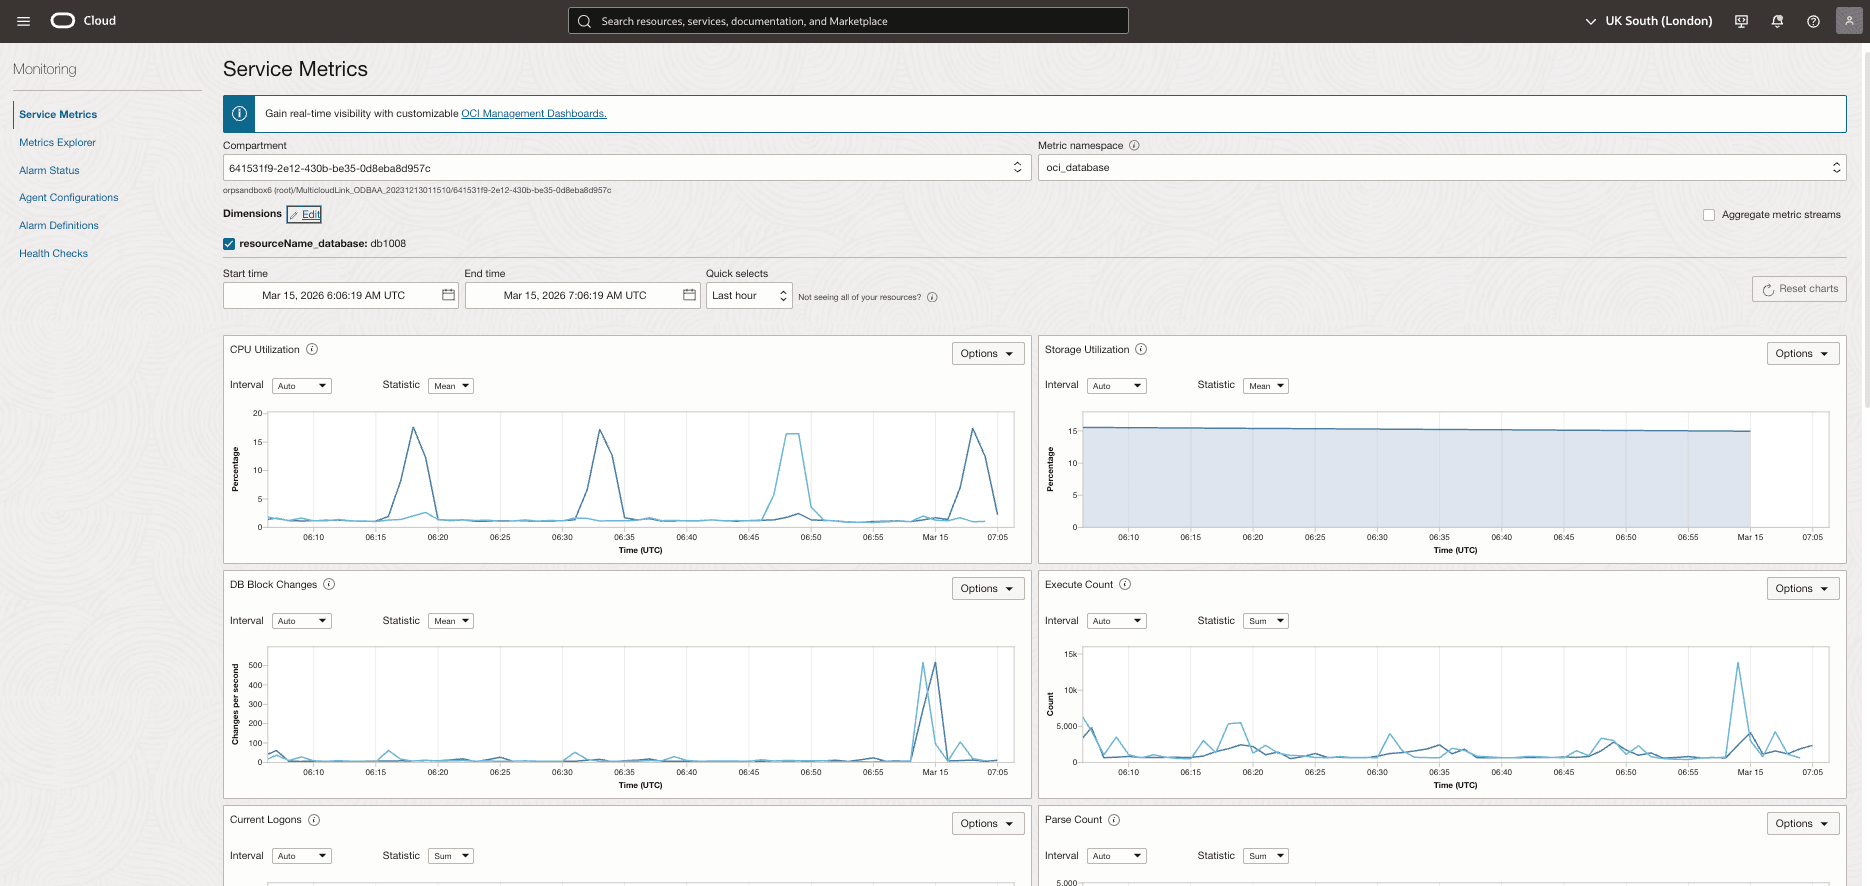This screenshot has height=886, width=1870.
Task: Click info icon beside 'Not seeing all of your resources?'
Action: [x=932, y=297]
